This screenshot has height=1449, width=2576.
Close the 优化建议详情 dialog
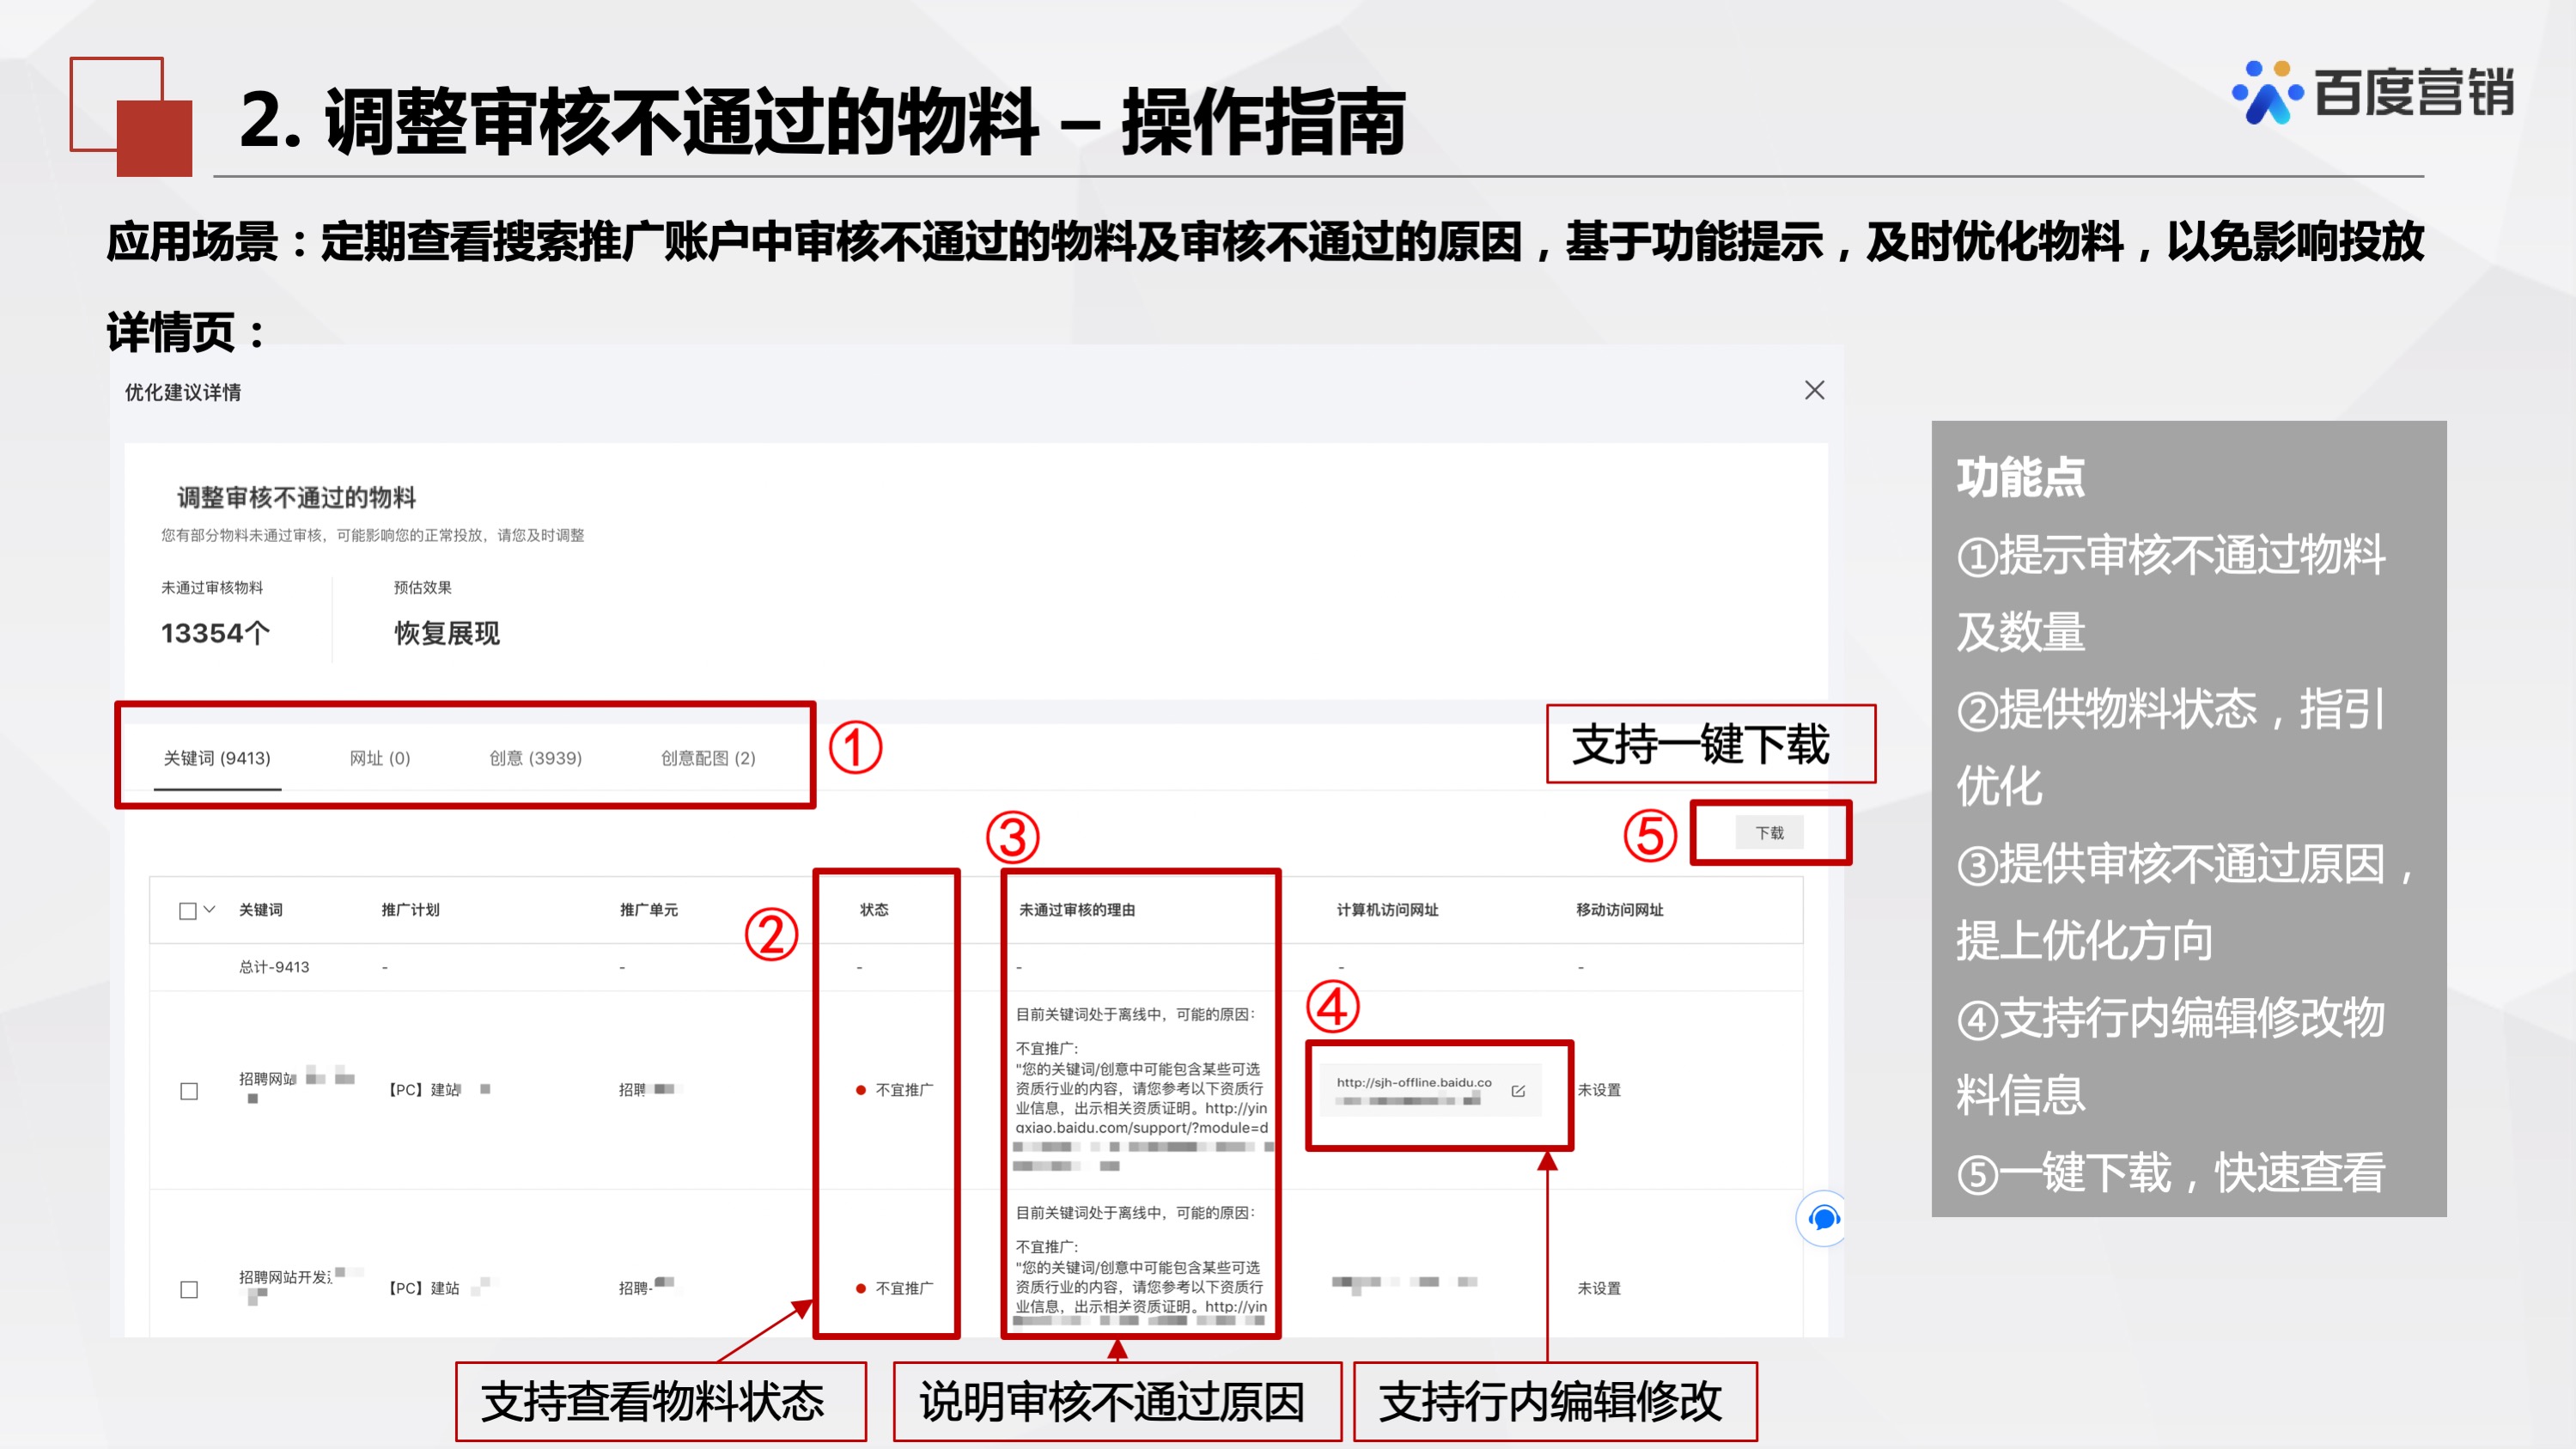[1816, 390]
